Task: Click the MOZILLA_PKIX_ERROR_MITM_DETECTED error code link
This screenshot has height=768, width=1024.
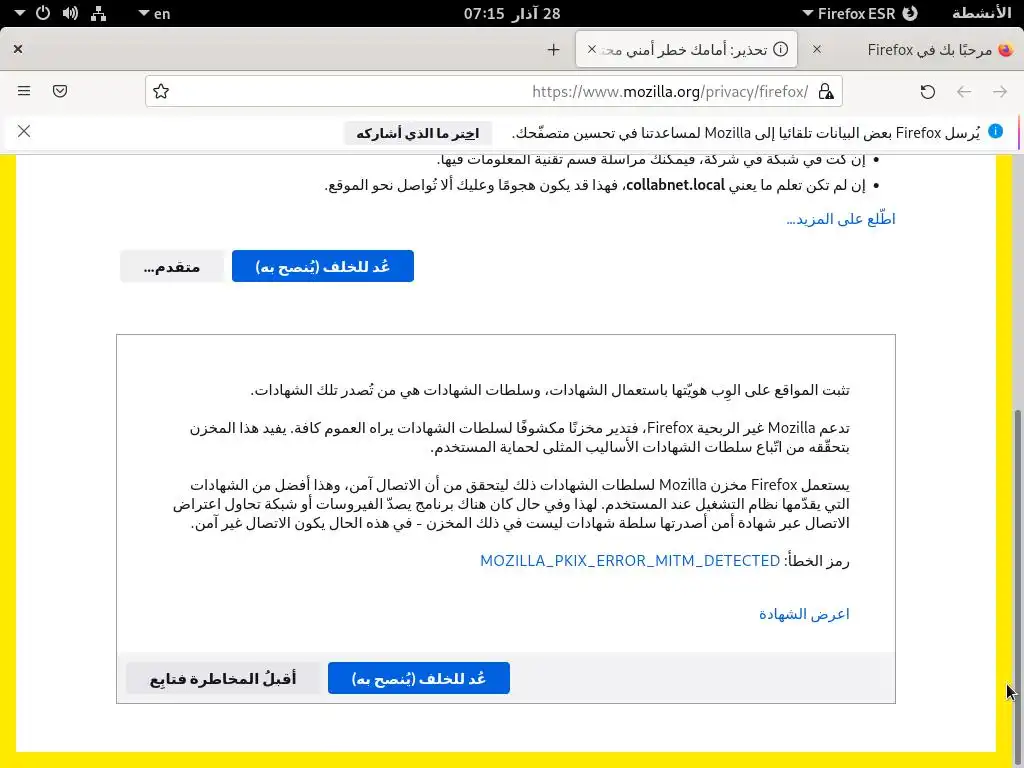Action: pos(630,561)
